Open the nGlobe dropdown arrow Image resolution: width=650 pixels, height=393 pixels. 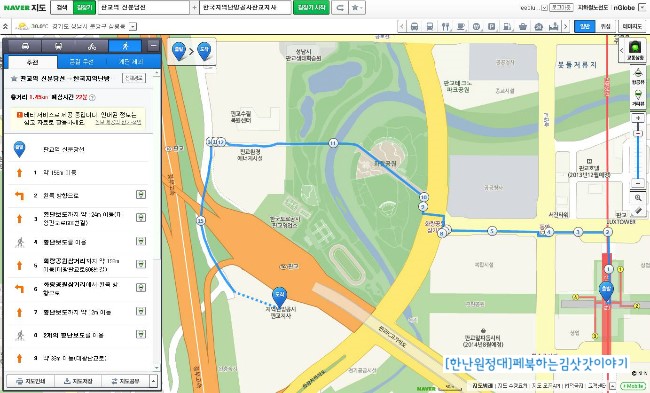643,7
